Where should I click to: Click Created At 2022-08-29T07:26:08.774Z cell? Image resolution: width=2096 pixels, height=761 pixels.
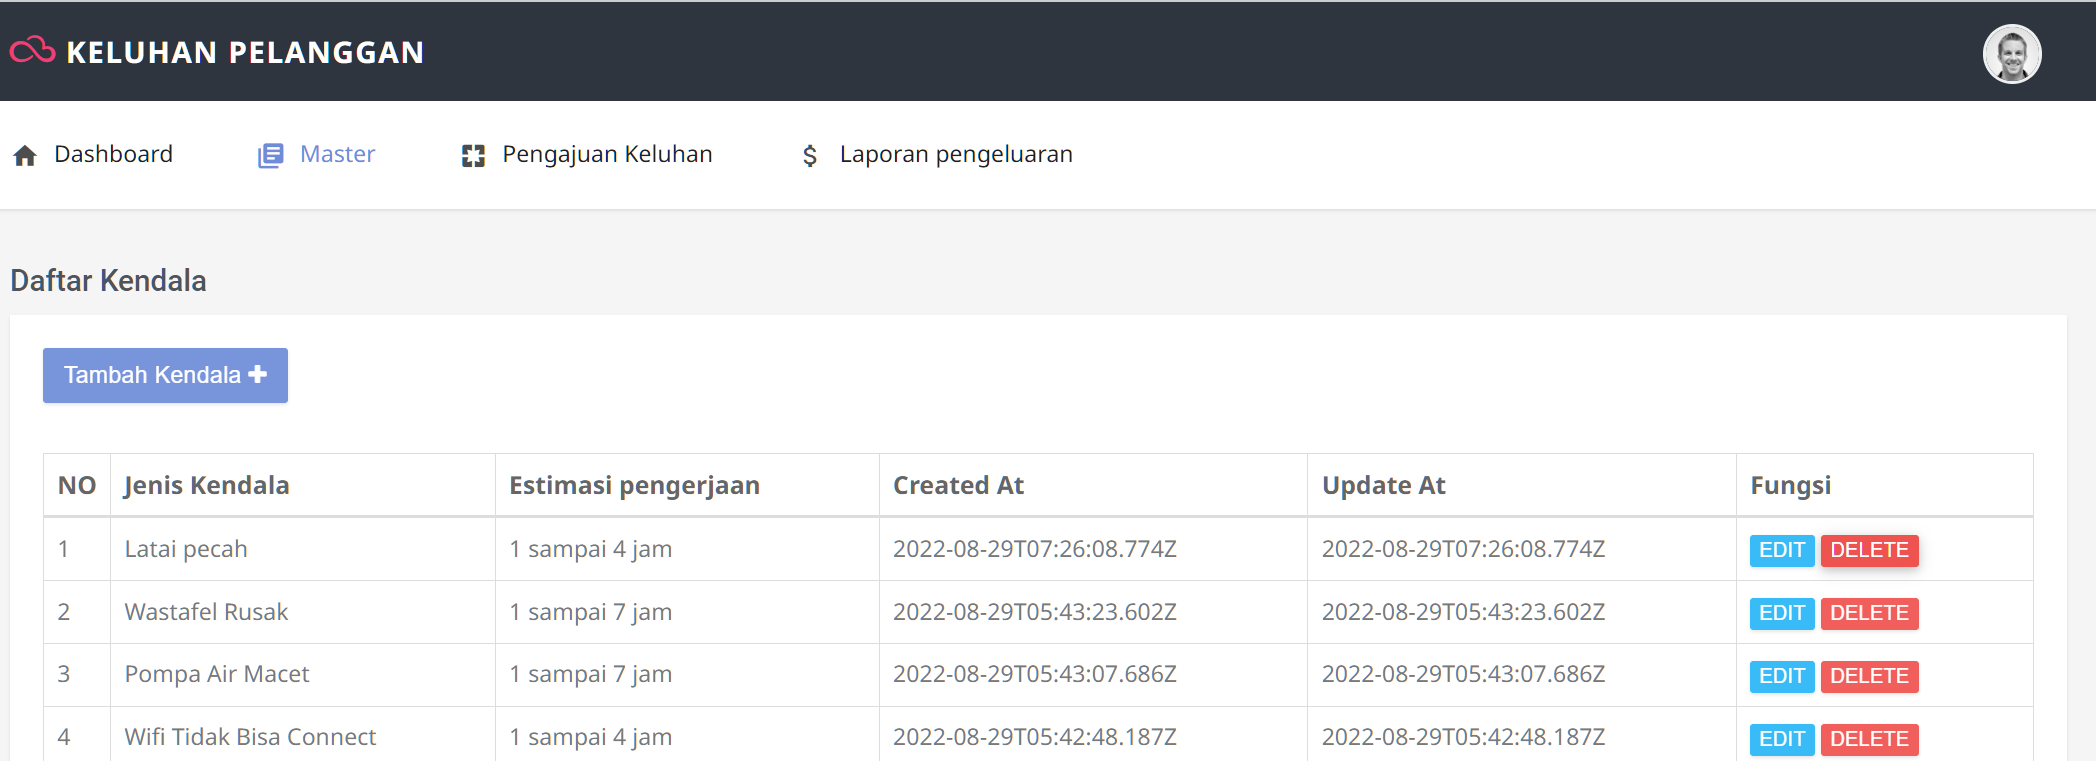click(1093, 549)
